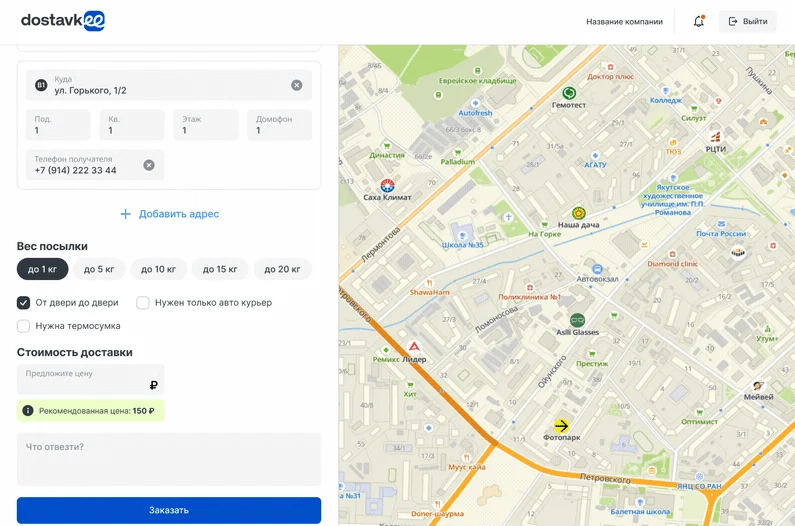
Task: Select the Силуэт shop marker
Action: (x=694, y=109)
